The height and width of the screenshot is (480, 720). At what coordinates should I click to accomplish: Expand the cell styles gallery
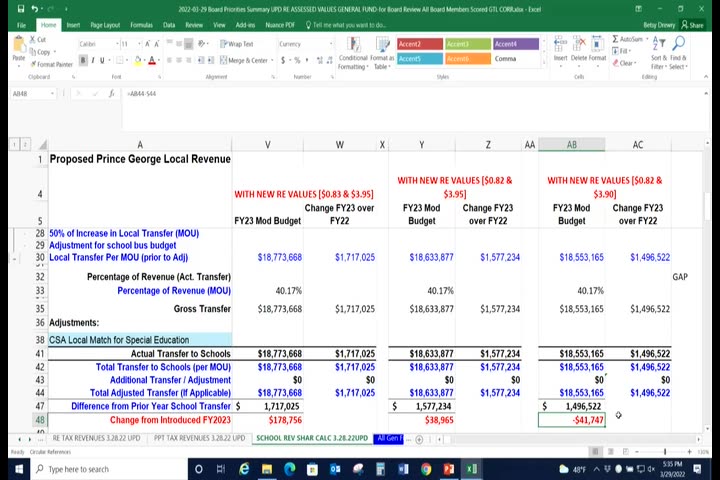(545, 67)
